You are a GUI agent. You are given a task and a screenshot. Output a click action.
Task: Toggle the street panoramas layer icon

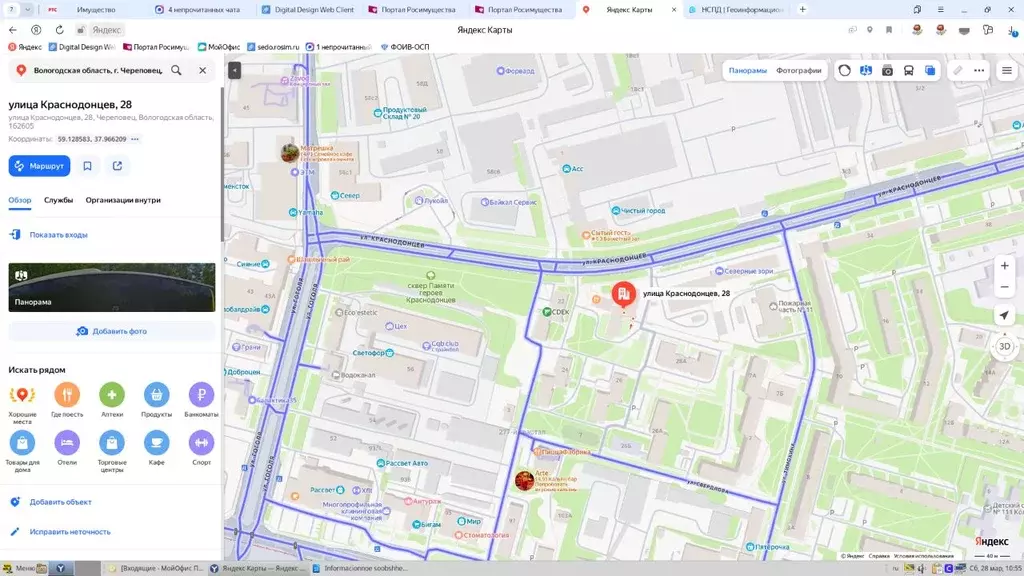click(x=865, y=71)
